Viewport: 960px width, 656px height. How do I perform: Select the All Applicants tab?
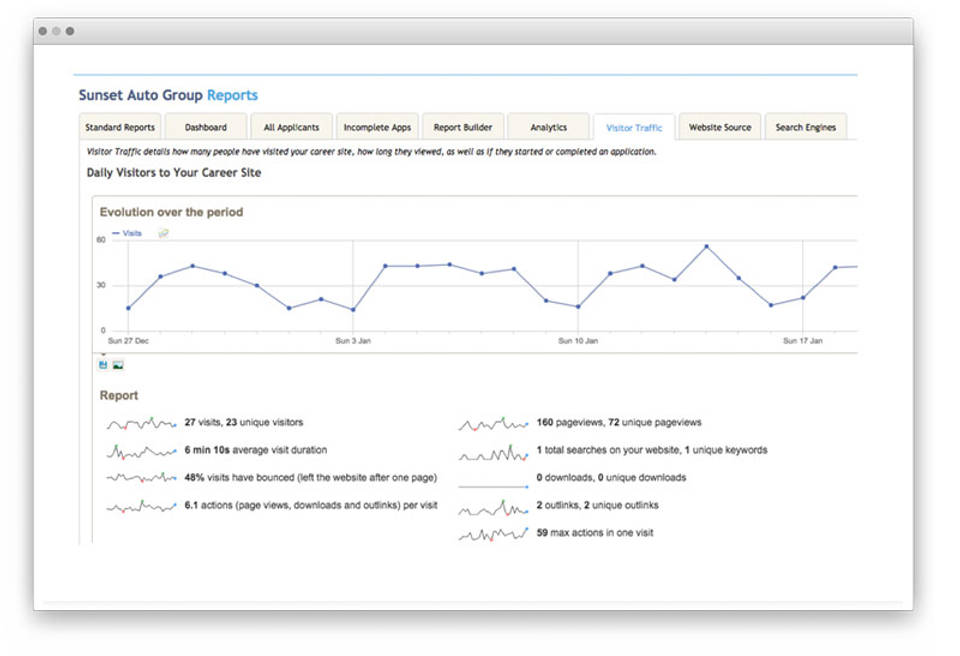pyautogui.click(x=292, y=128)
